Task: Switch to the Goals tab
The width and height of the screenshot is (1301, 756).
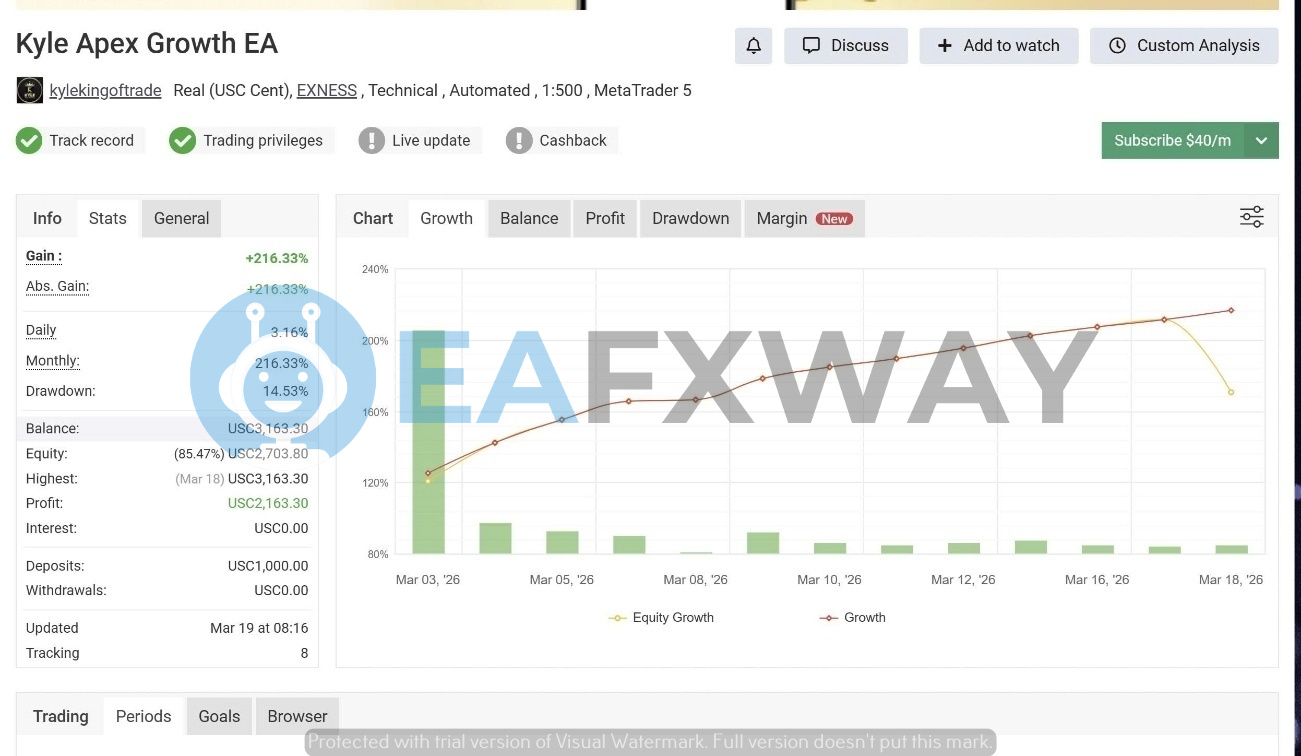Action: (x=219, y=716)
